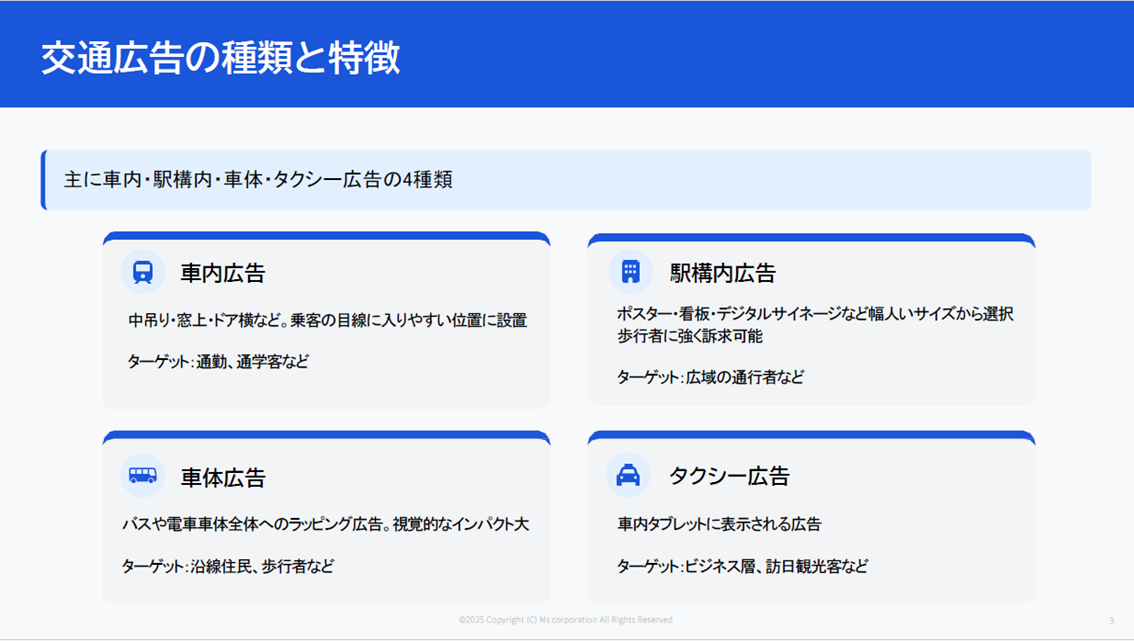Select the 車体広告 card heading

[222, 477]
